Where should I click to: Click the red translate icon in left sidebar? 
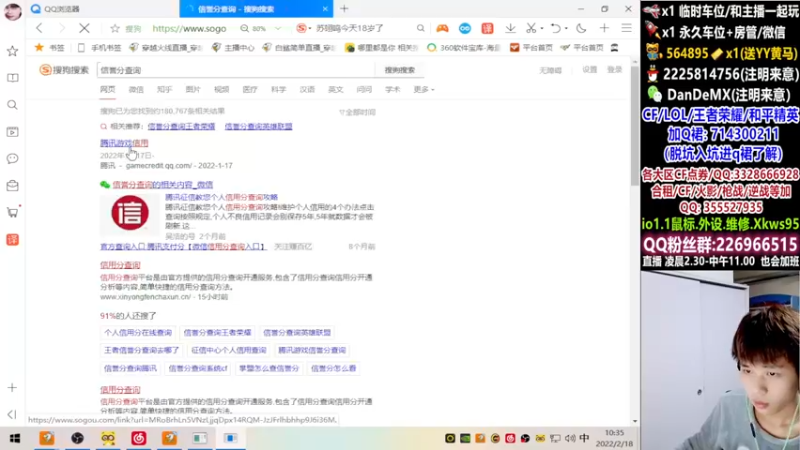[x=12, y=239]
